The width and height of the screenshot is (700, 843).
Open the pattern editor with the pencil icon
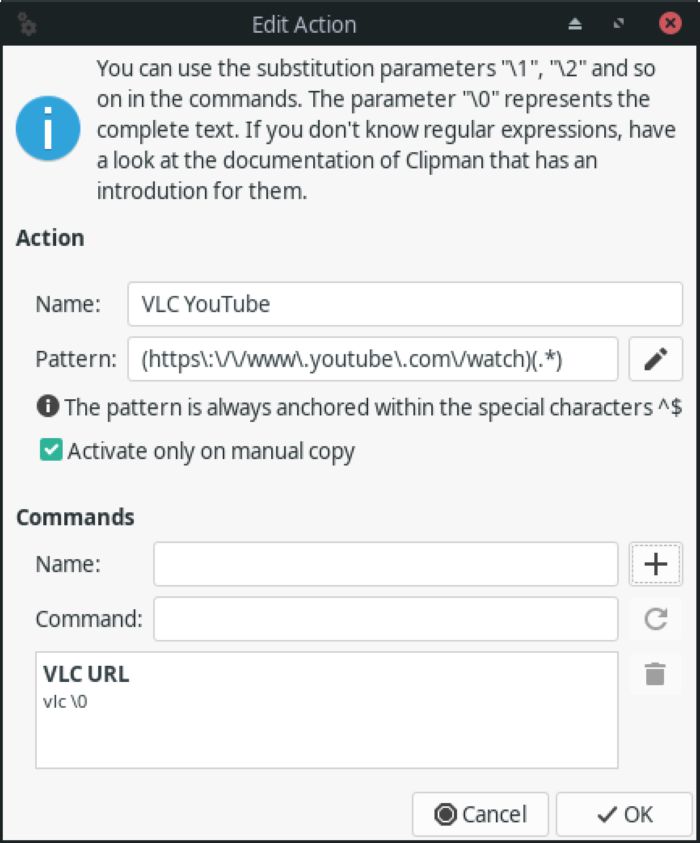pyautogui.click(x=656, y=359)
